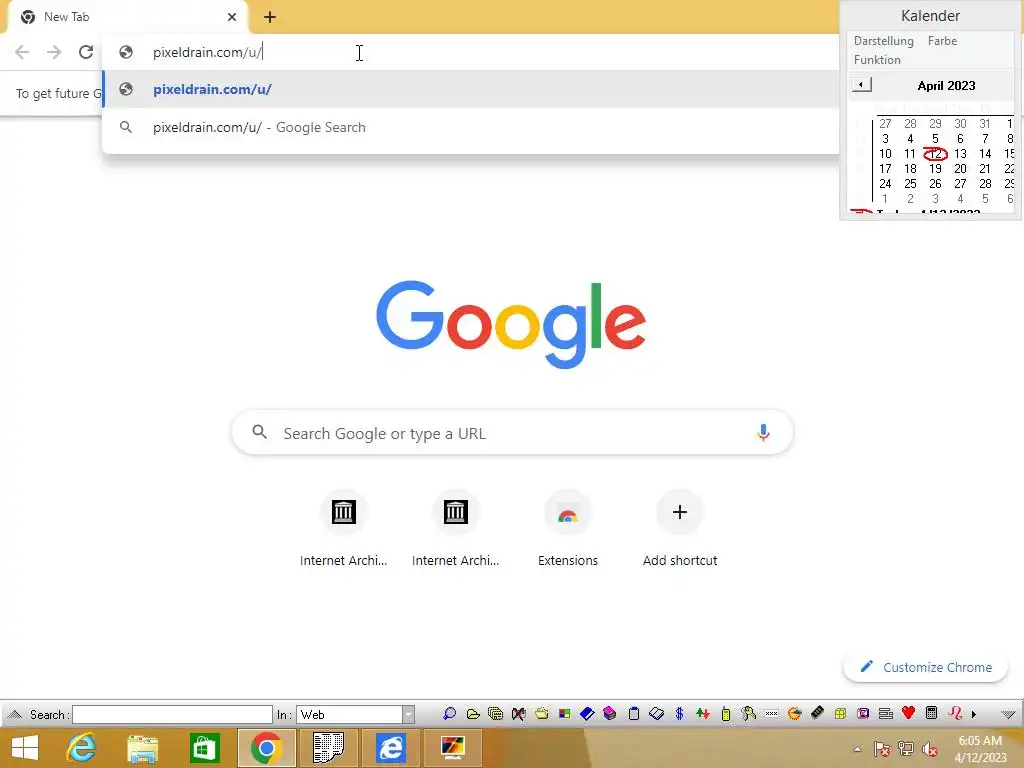
Task: Click Chrome icon on taskbar
Action: (x=266, y=748)
